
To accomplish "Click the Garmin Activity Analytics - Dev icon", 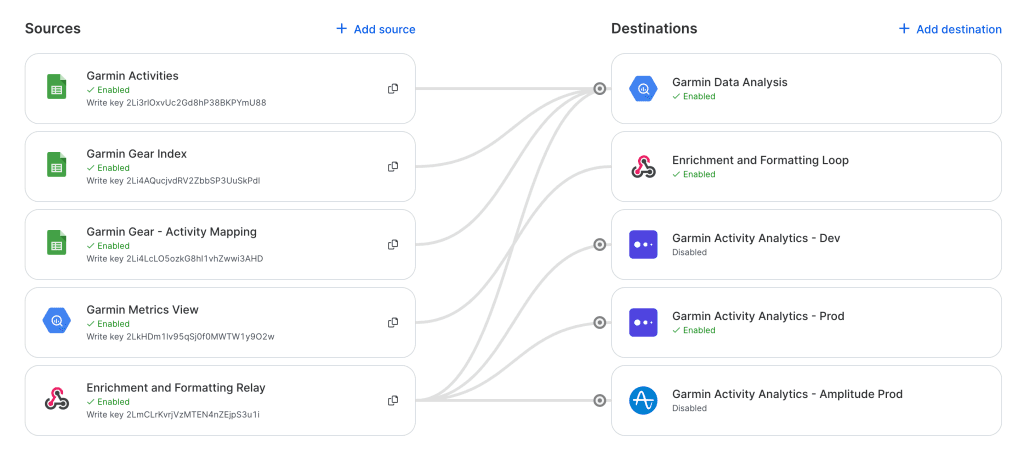I will (x=643, y=245).
